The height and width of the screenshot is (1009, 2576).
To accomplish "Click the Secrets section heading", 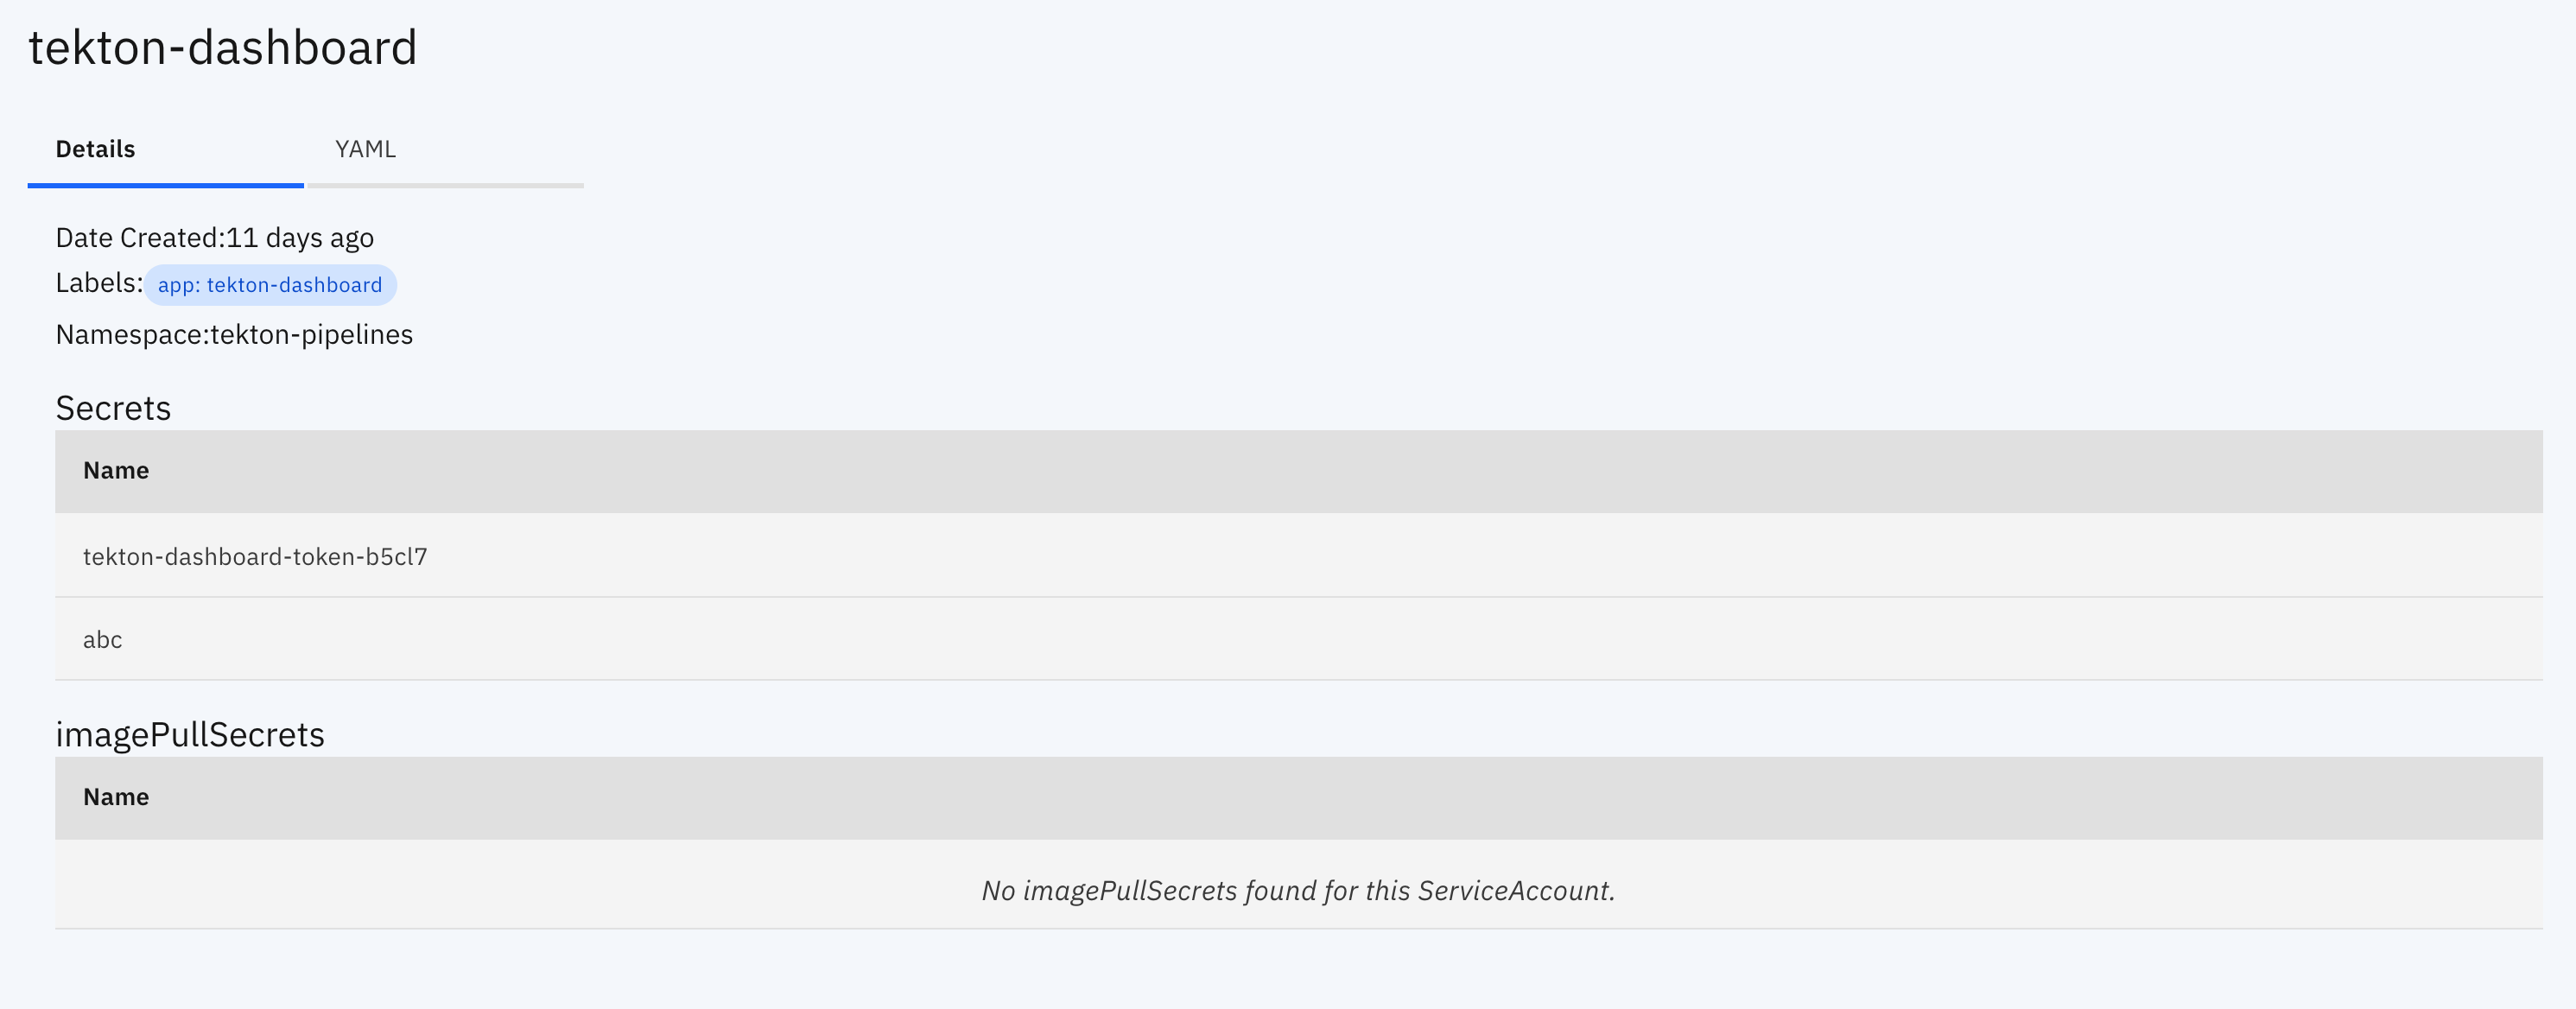I will coord(112,407).
